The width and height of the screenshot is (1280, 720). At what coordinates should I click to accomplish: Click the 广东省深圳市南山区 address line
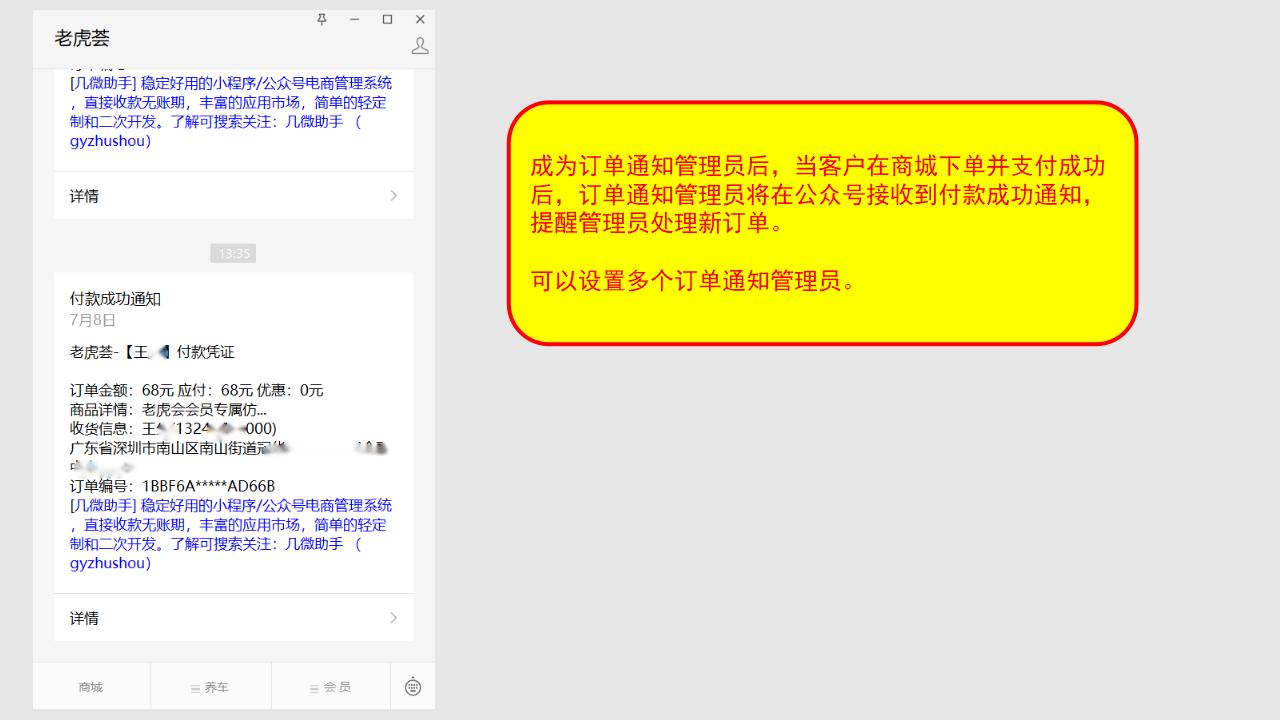click(x=229, y=447)
